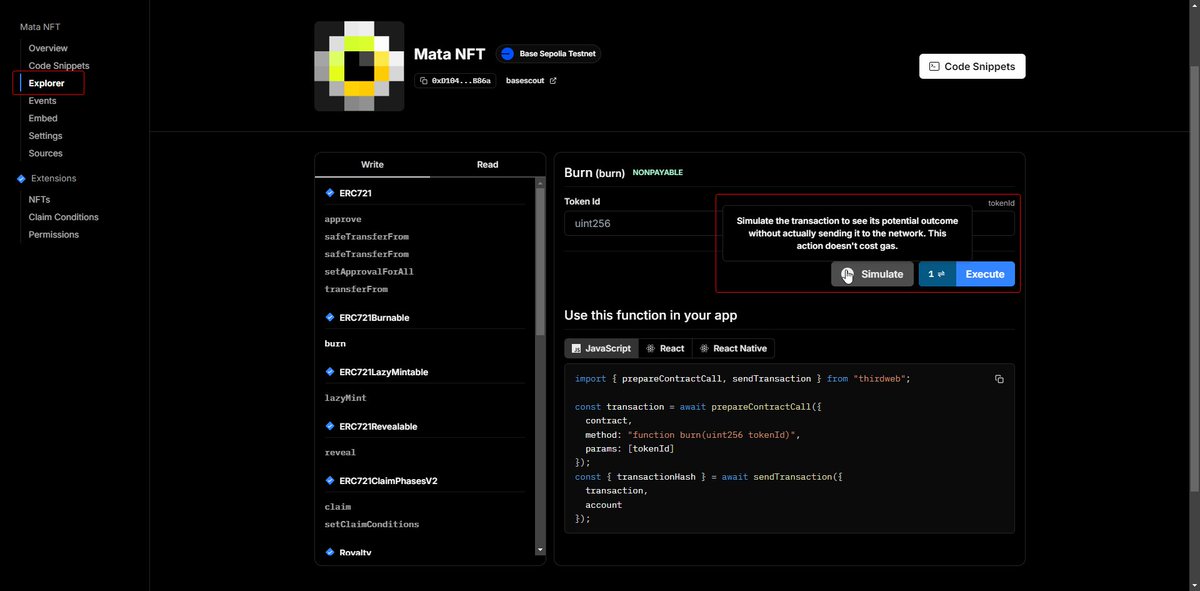Viewport: 1200px width, 591px height.
Task: Click the ERC721 extension diamond icon
Action: [330, 193]
